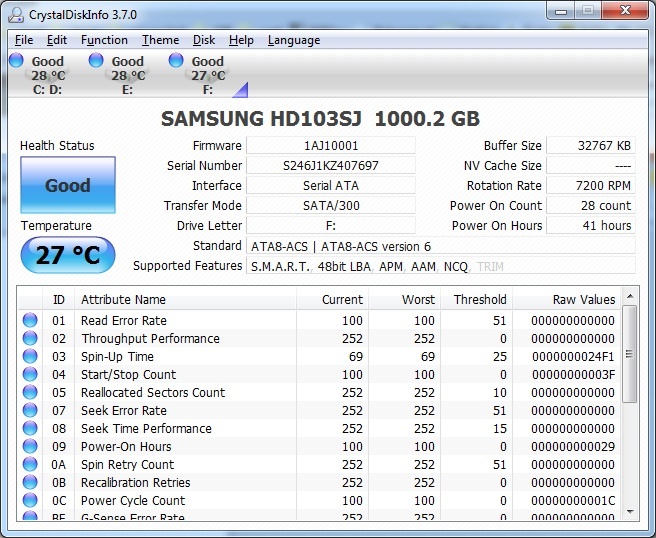Open the Disk menu
Viewport: 656px width, 538px height.
click(x=204, y=40)
